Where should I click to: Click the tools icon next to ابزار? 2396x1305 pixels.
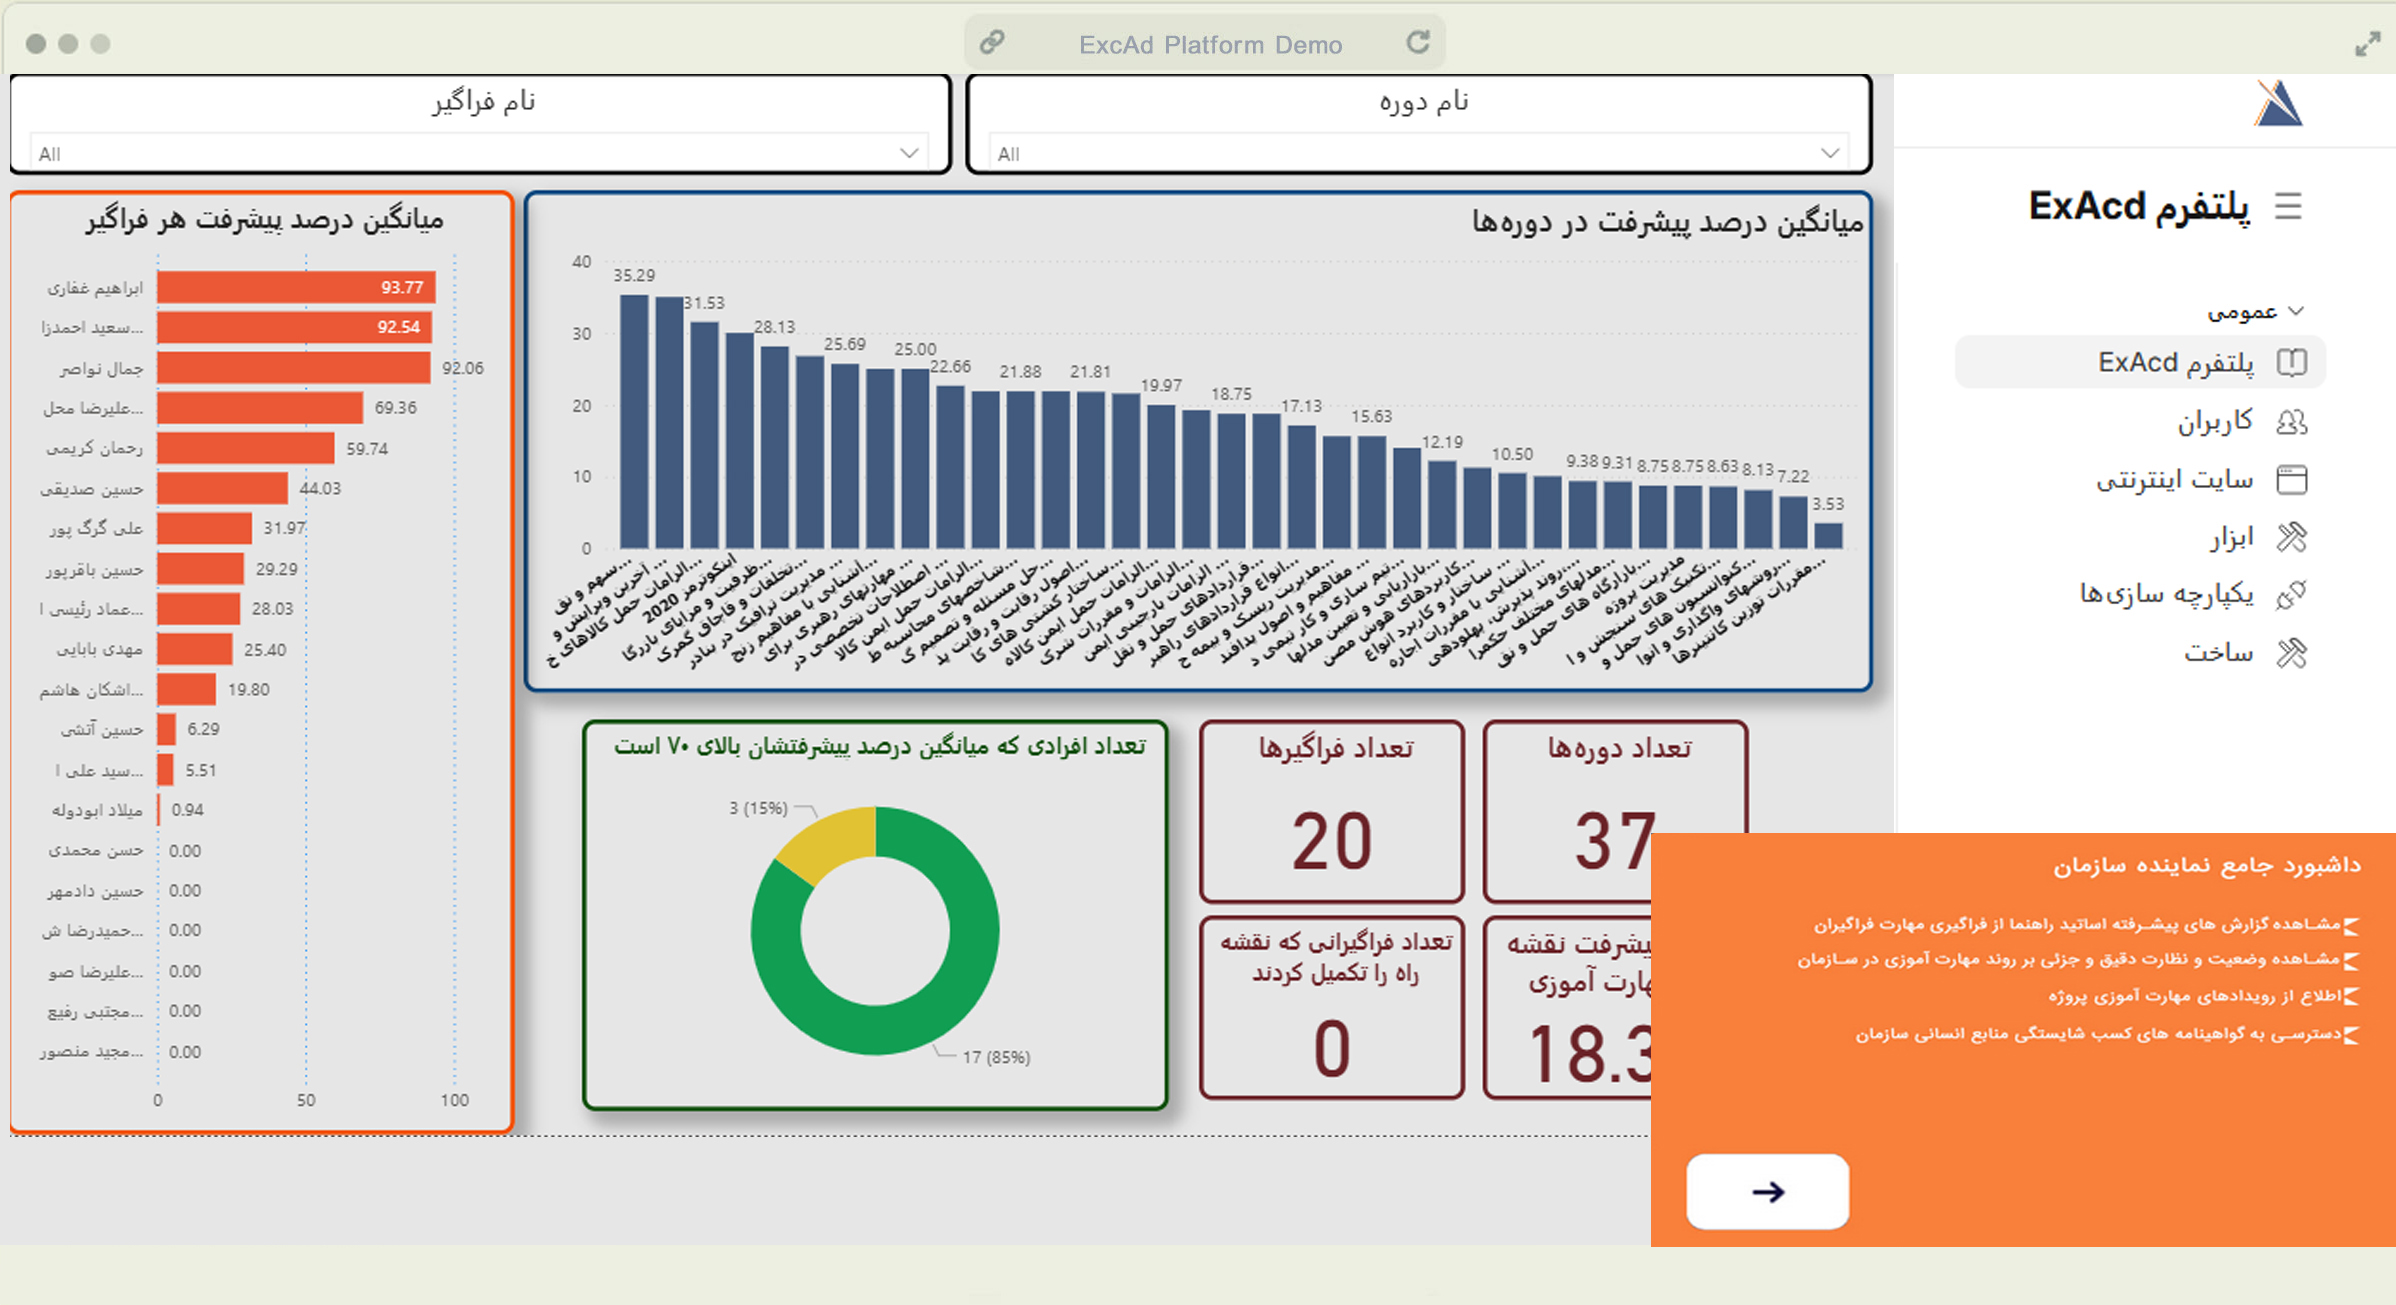(x=2291, y=538)
